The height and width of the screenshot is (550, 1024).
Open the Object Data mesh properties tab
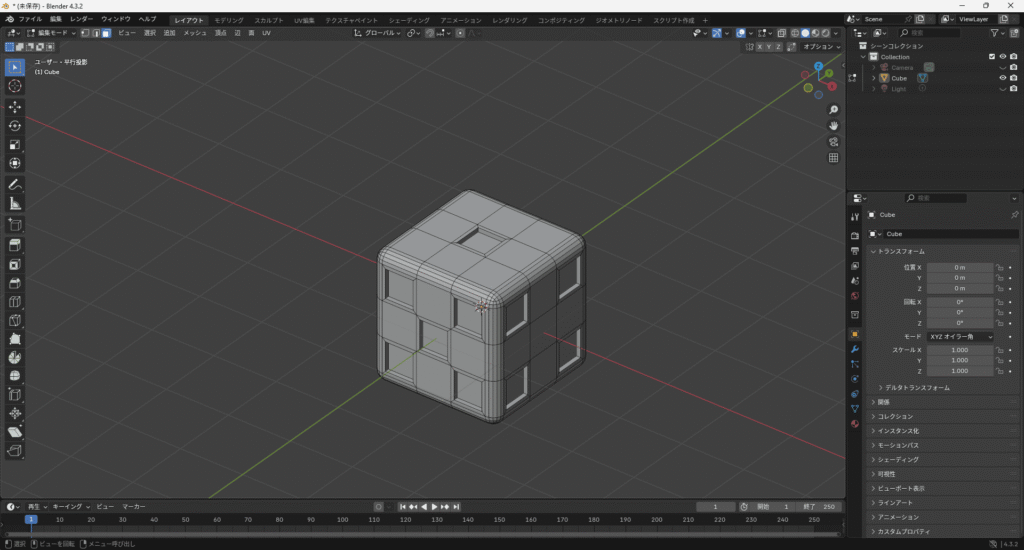[855, 409]
